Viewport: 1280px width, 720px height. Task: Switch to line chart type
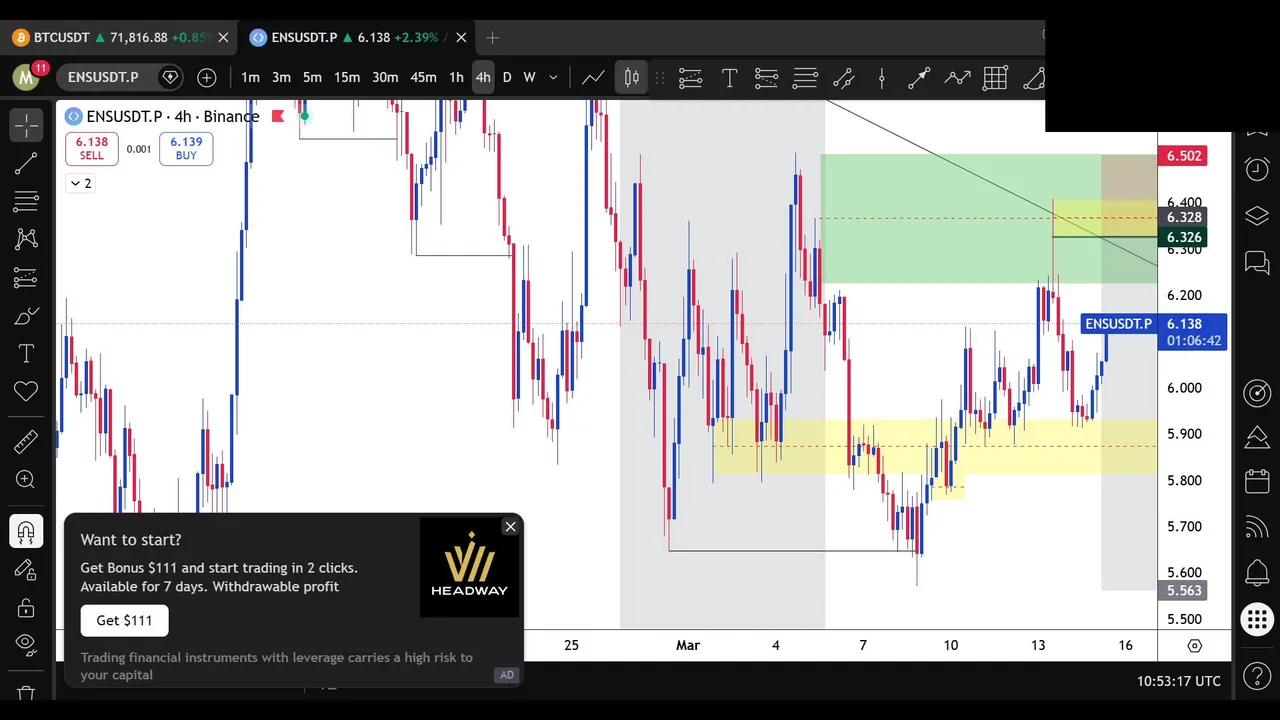(x=593, y=77)
